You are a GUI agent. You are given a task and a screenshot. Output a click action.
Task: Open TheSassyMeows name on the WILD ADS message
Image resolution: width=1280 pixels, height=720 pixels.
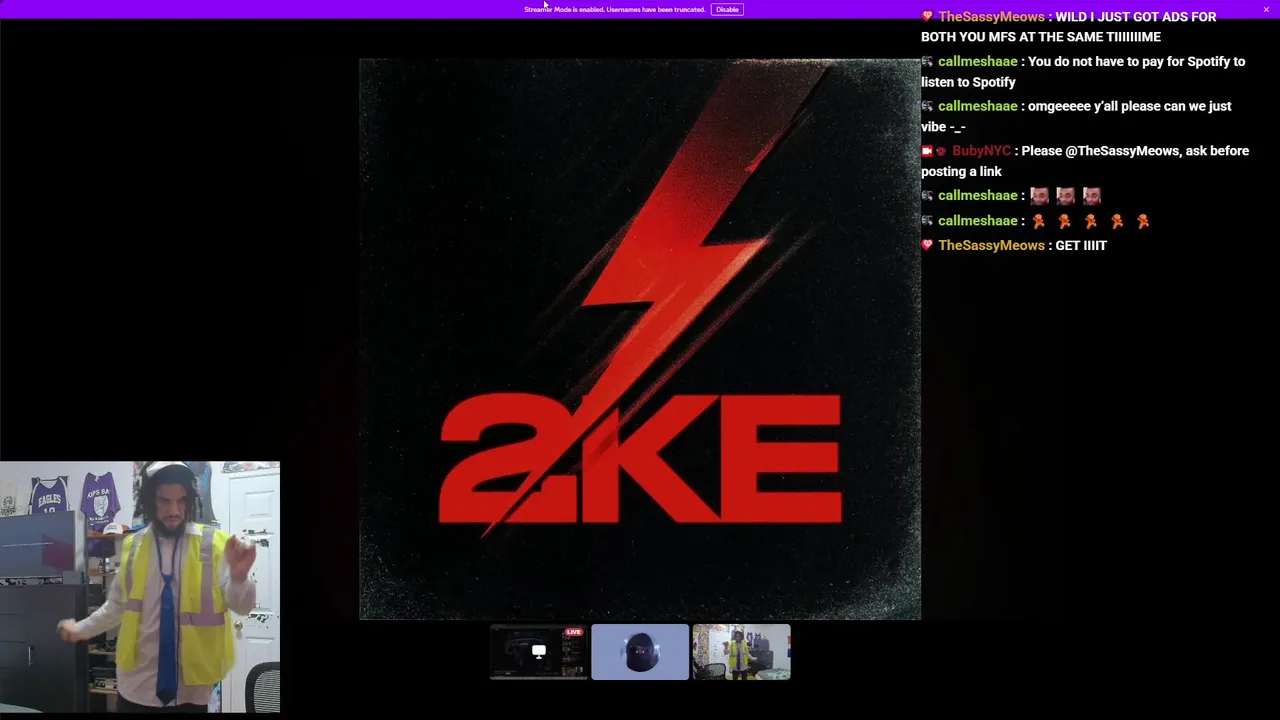(991, 17)
